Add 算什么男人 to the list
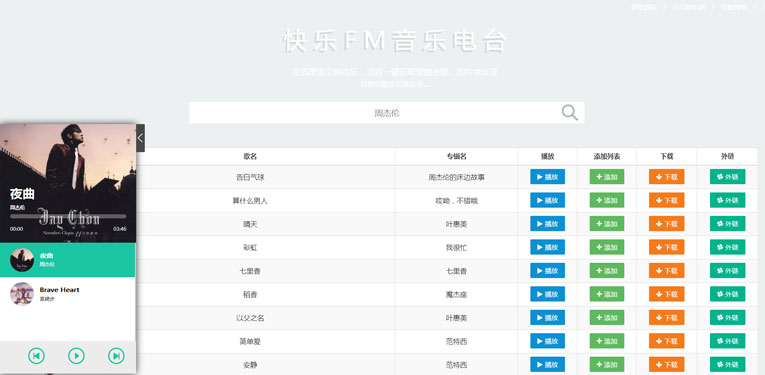This screenshot has height=375, width=765. [x=607, y=200]
